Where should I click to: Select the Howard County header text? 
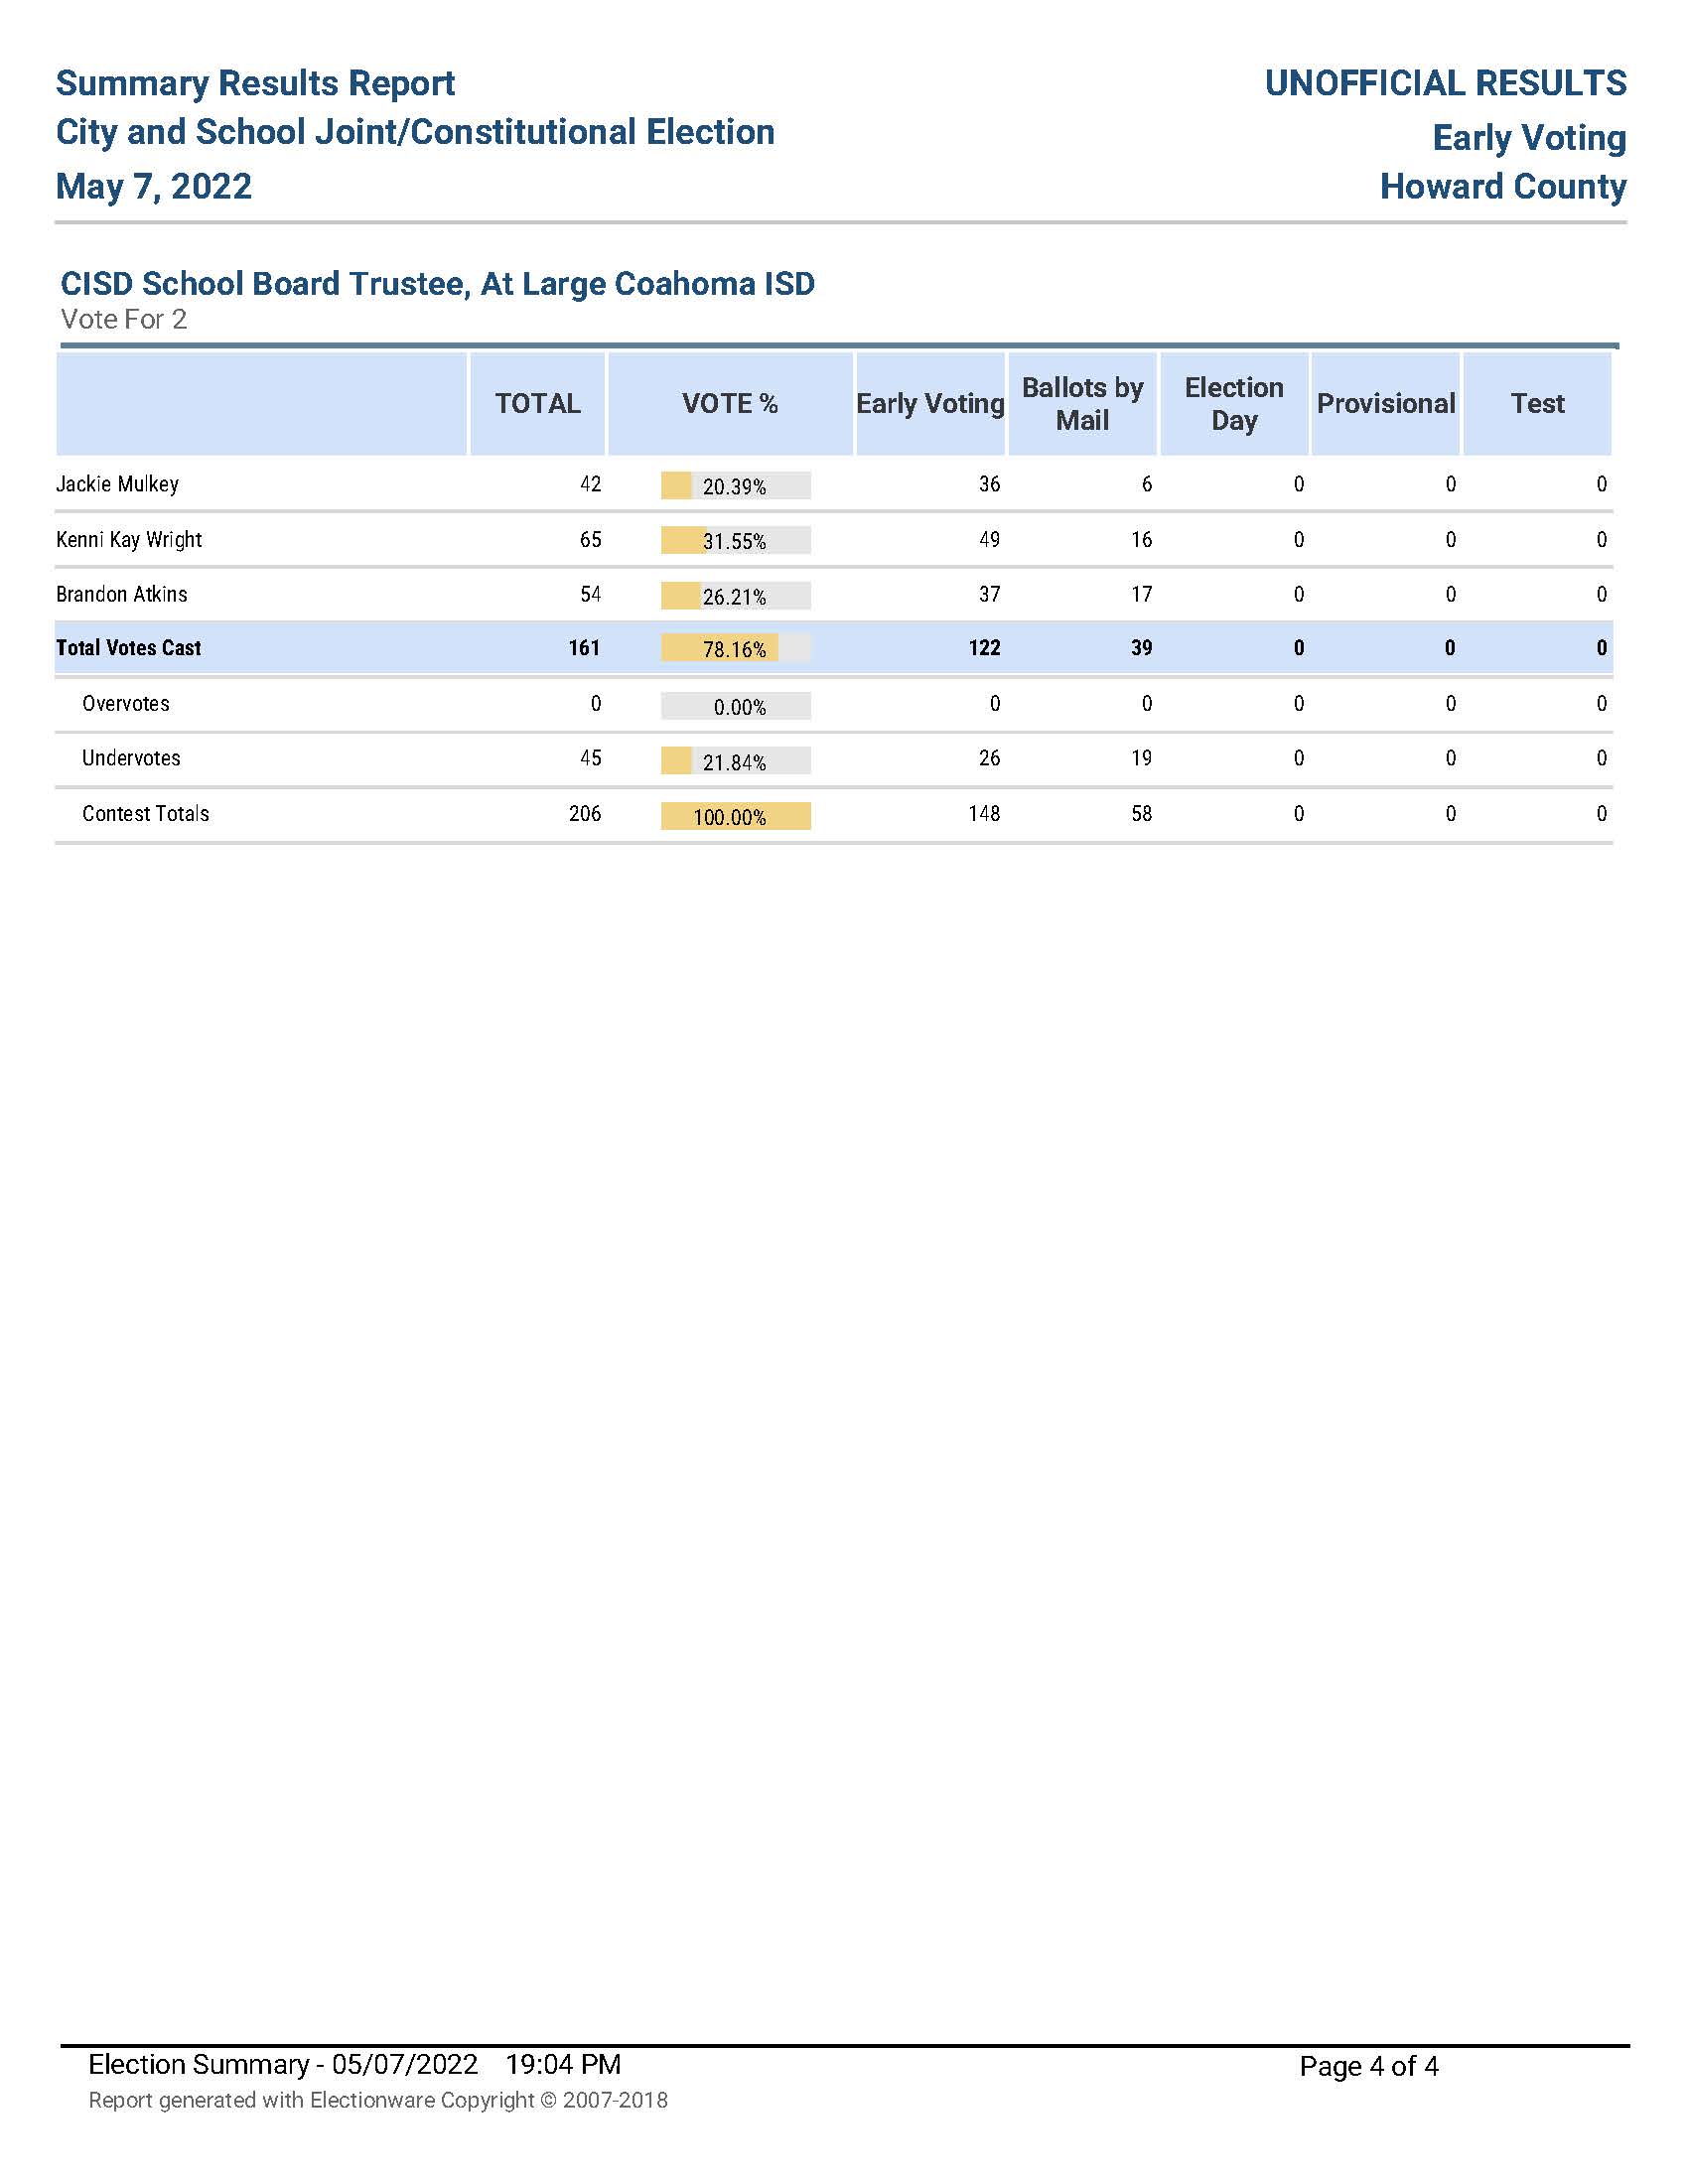coord(1502,187)
